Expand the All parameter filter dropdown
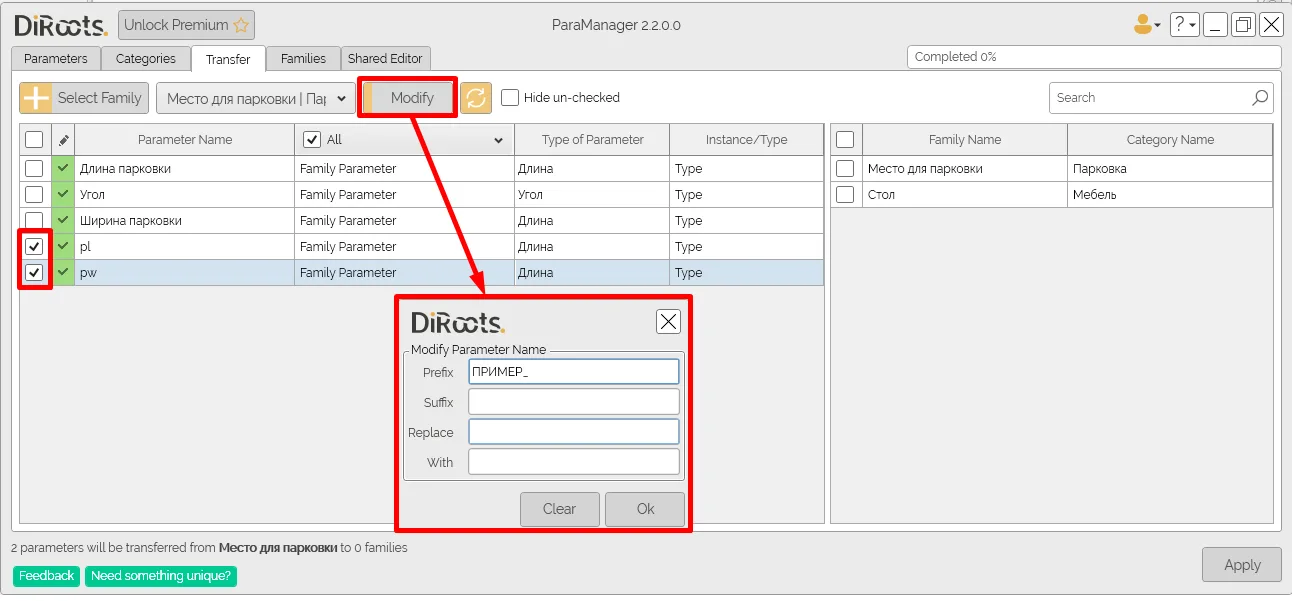 point(498,141)
